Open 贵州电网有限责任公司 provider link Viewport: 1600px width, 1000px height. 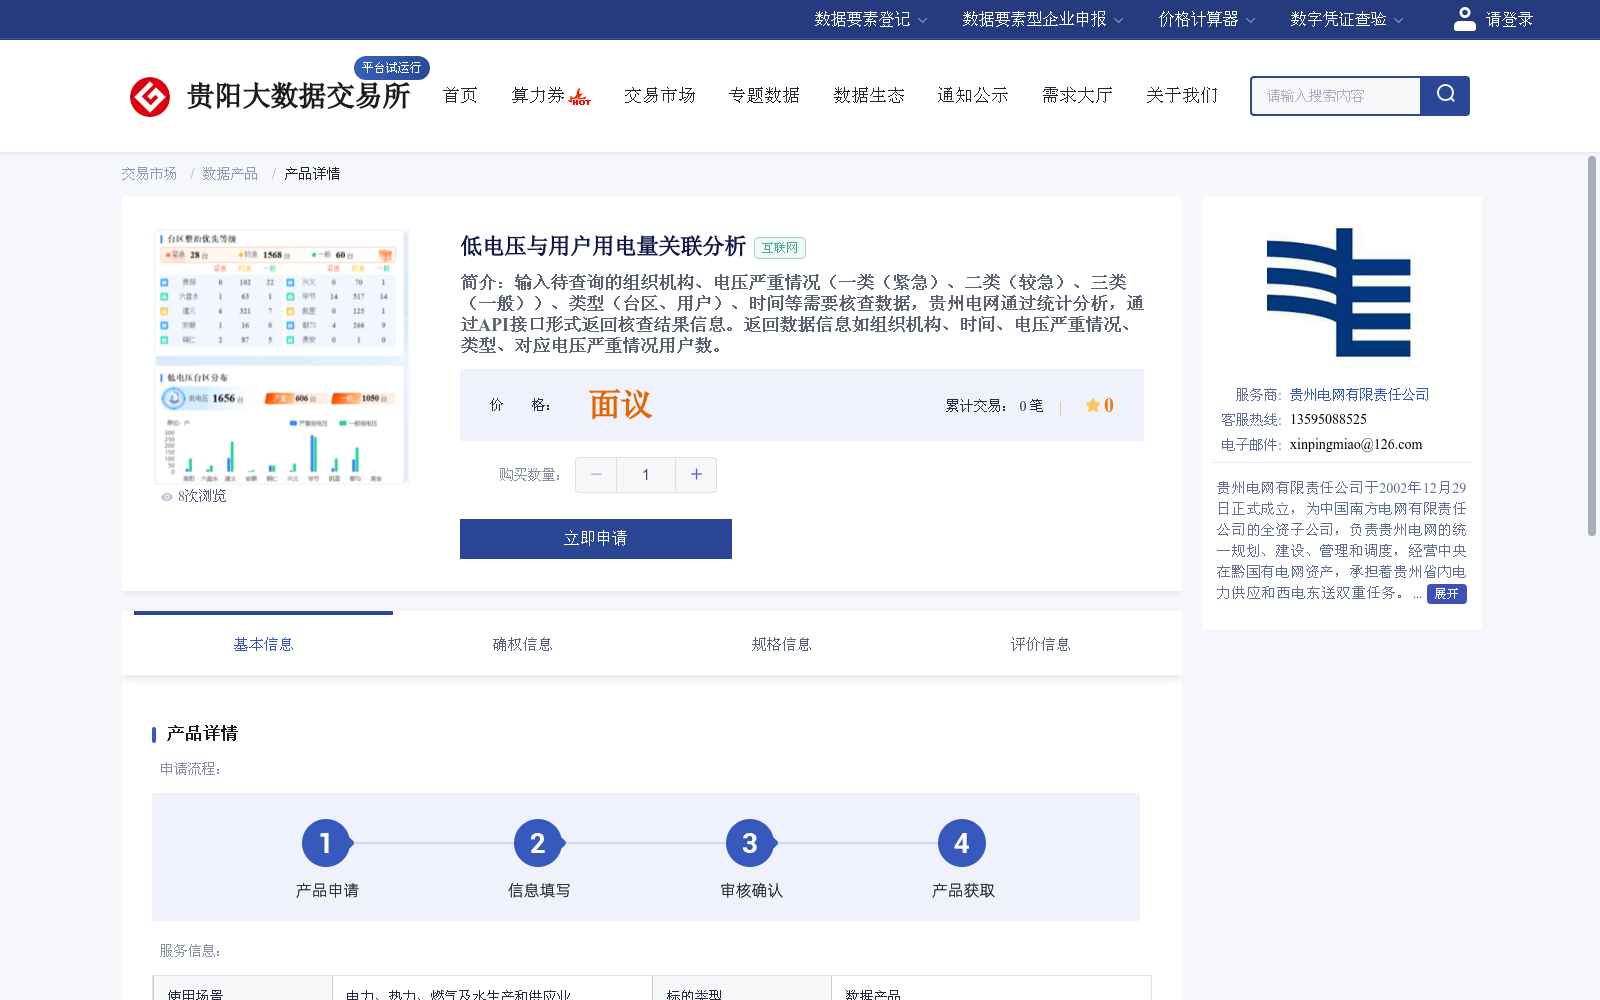point(1359,395)
